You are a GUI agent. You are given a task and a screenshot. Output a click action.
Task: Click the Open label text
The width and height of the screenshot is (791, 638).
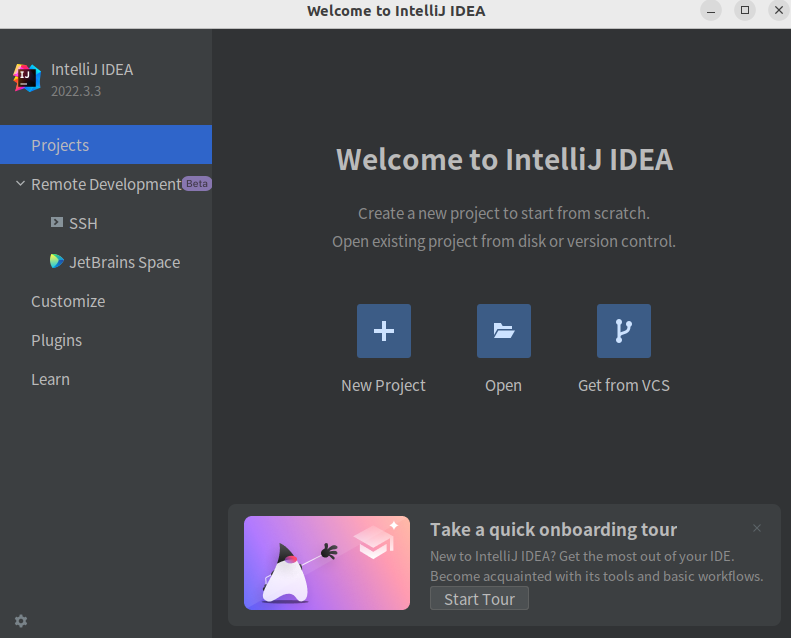[x=503, y=386]
